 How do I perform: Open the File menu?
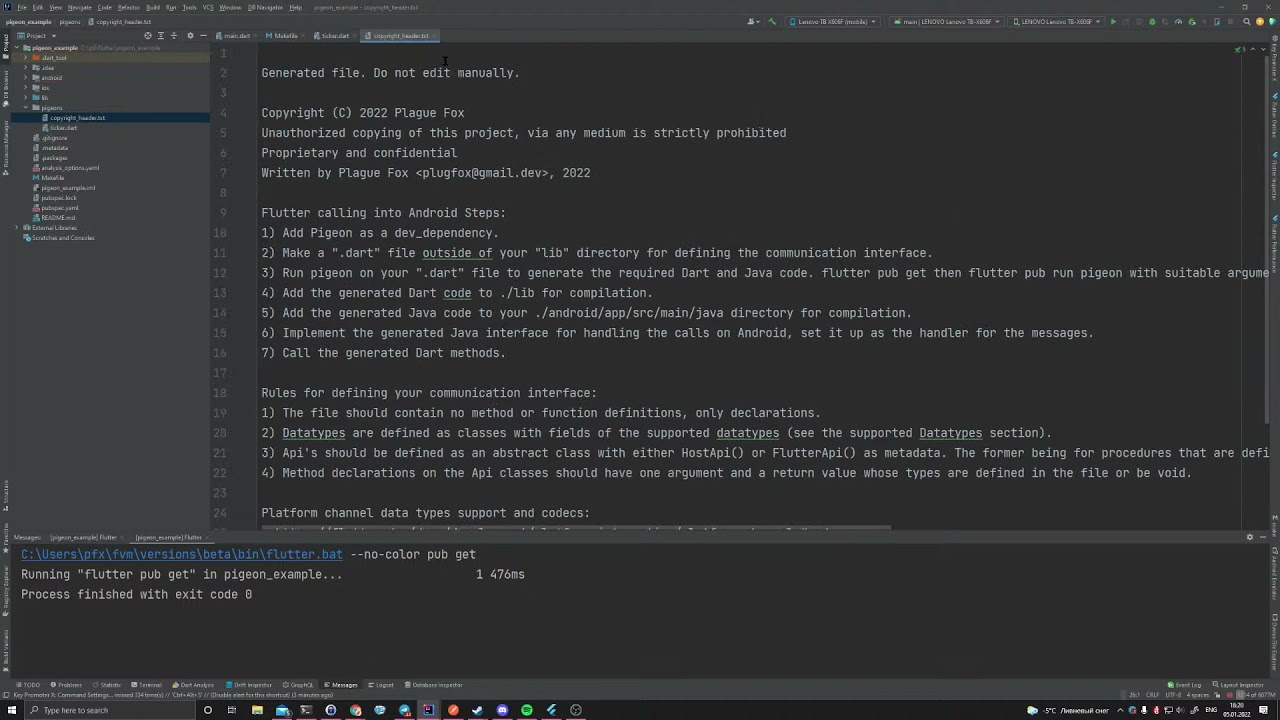22,7
